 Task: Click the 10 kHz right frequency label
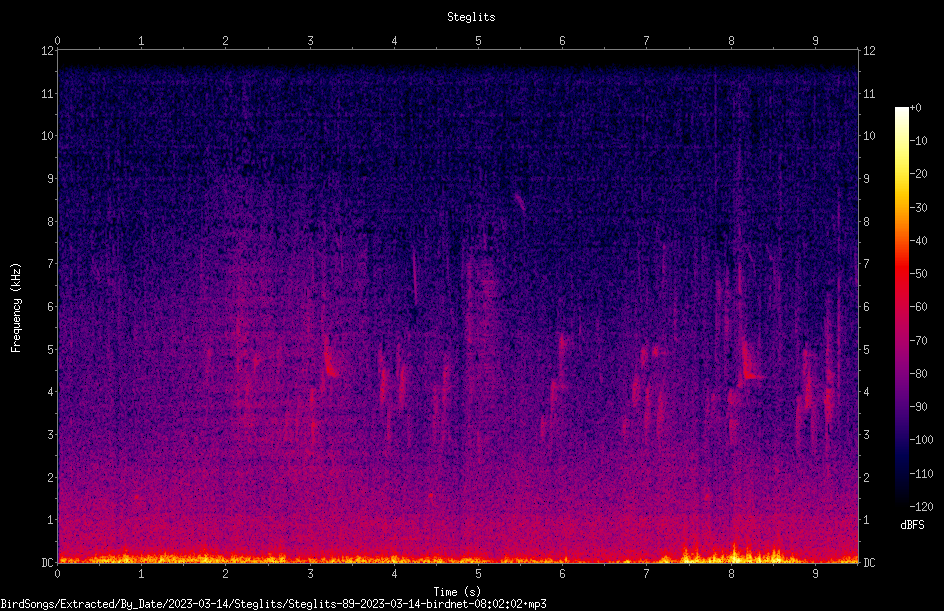pyautogui.click(x=869, y=135)
